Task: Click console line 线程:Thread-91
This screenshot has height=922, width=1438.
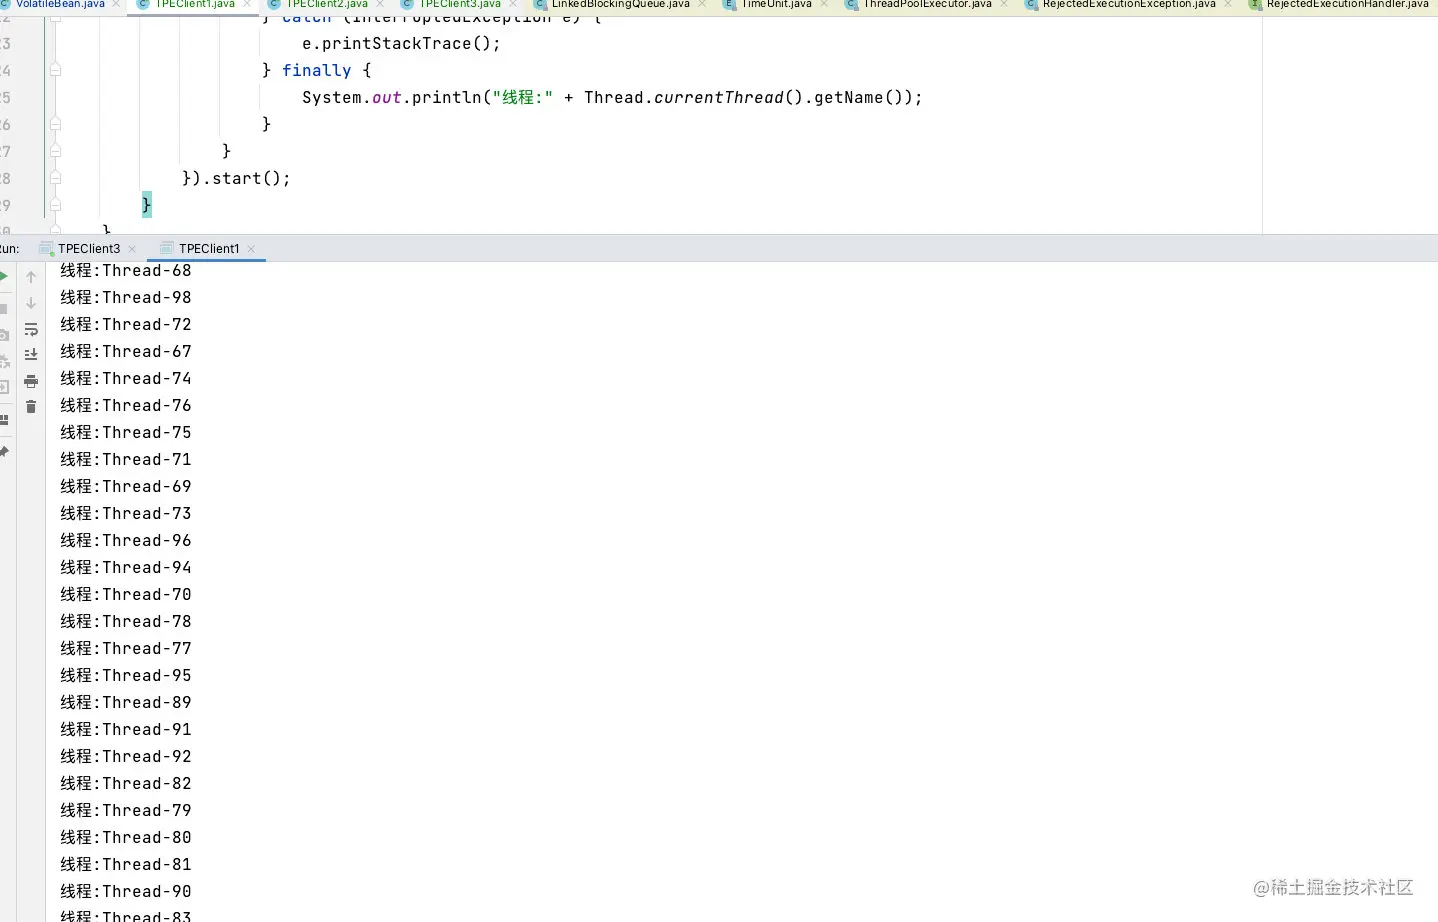Action: 126,729
